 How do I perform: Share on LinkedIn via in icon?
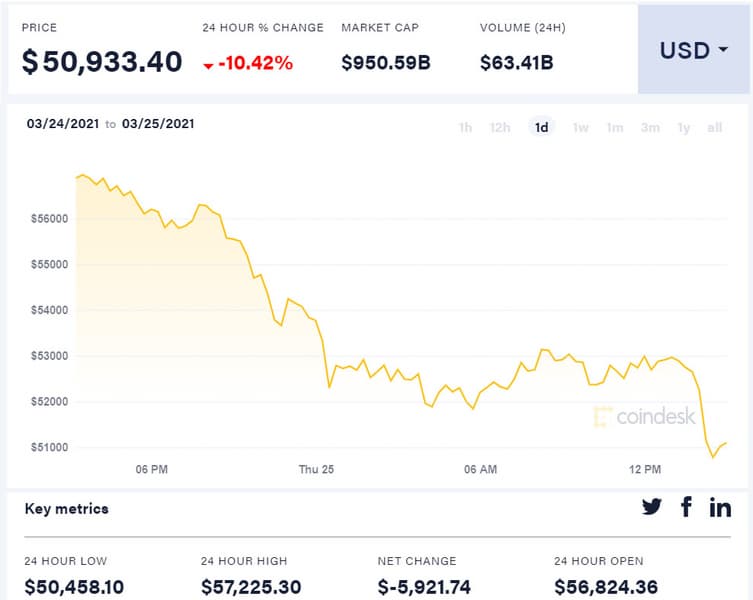pyautogui.click(x=720, y=507)
